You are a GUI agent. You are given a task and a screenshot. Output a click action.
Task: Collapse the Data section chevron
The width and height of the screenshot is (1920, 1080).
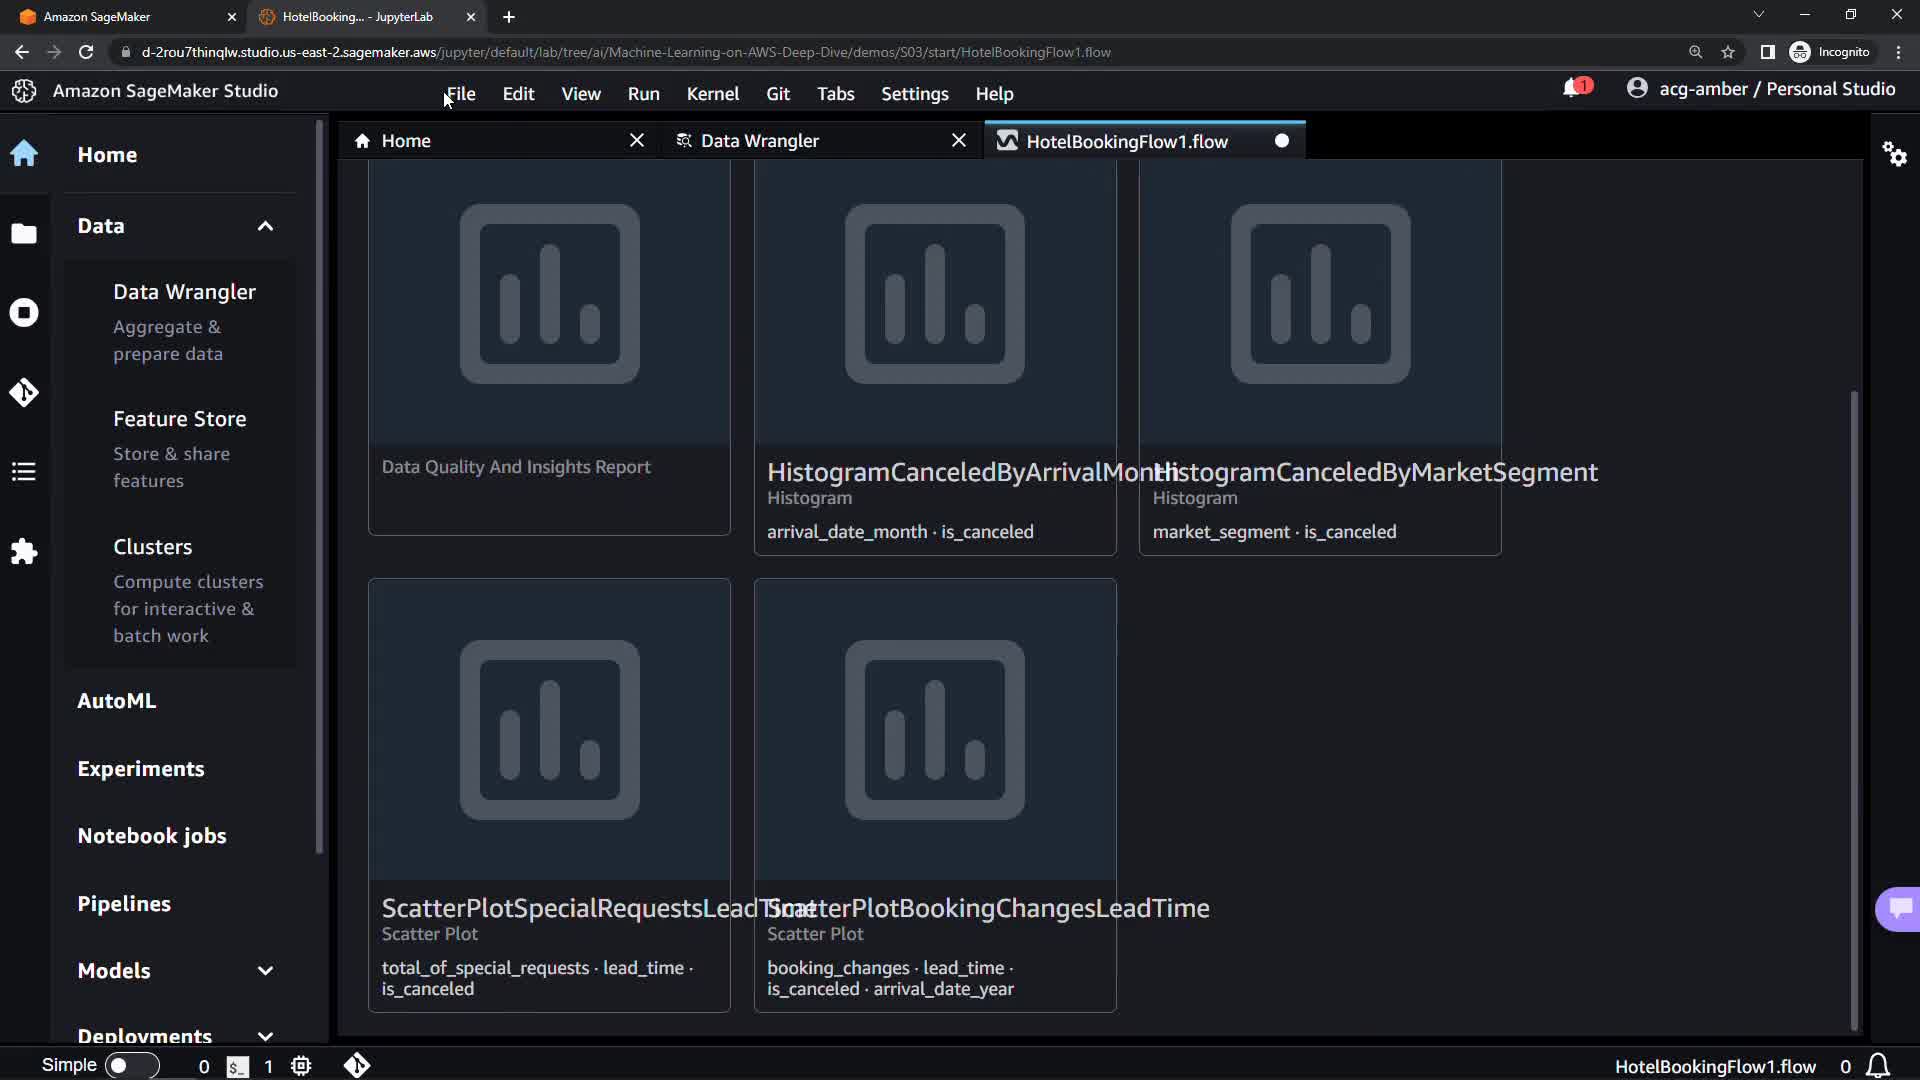tap(265, 226)
